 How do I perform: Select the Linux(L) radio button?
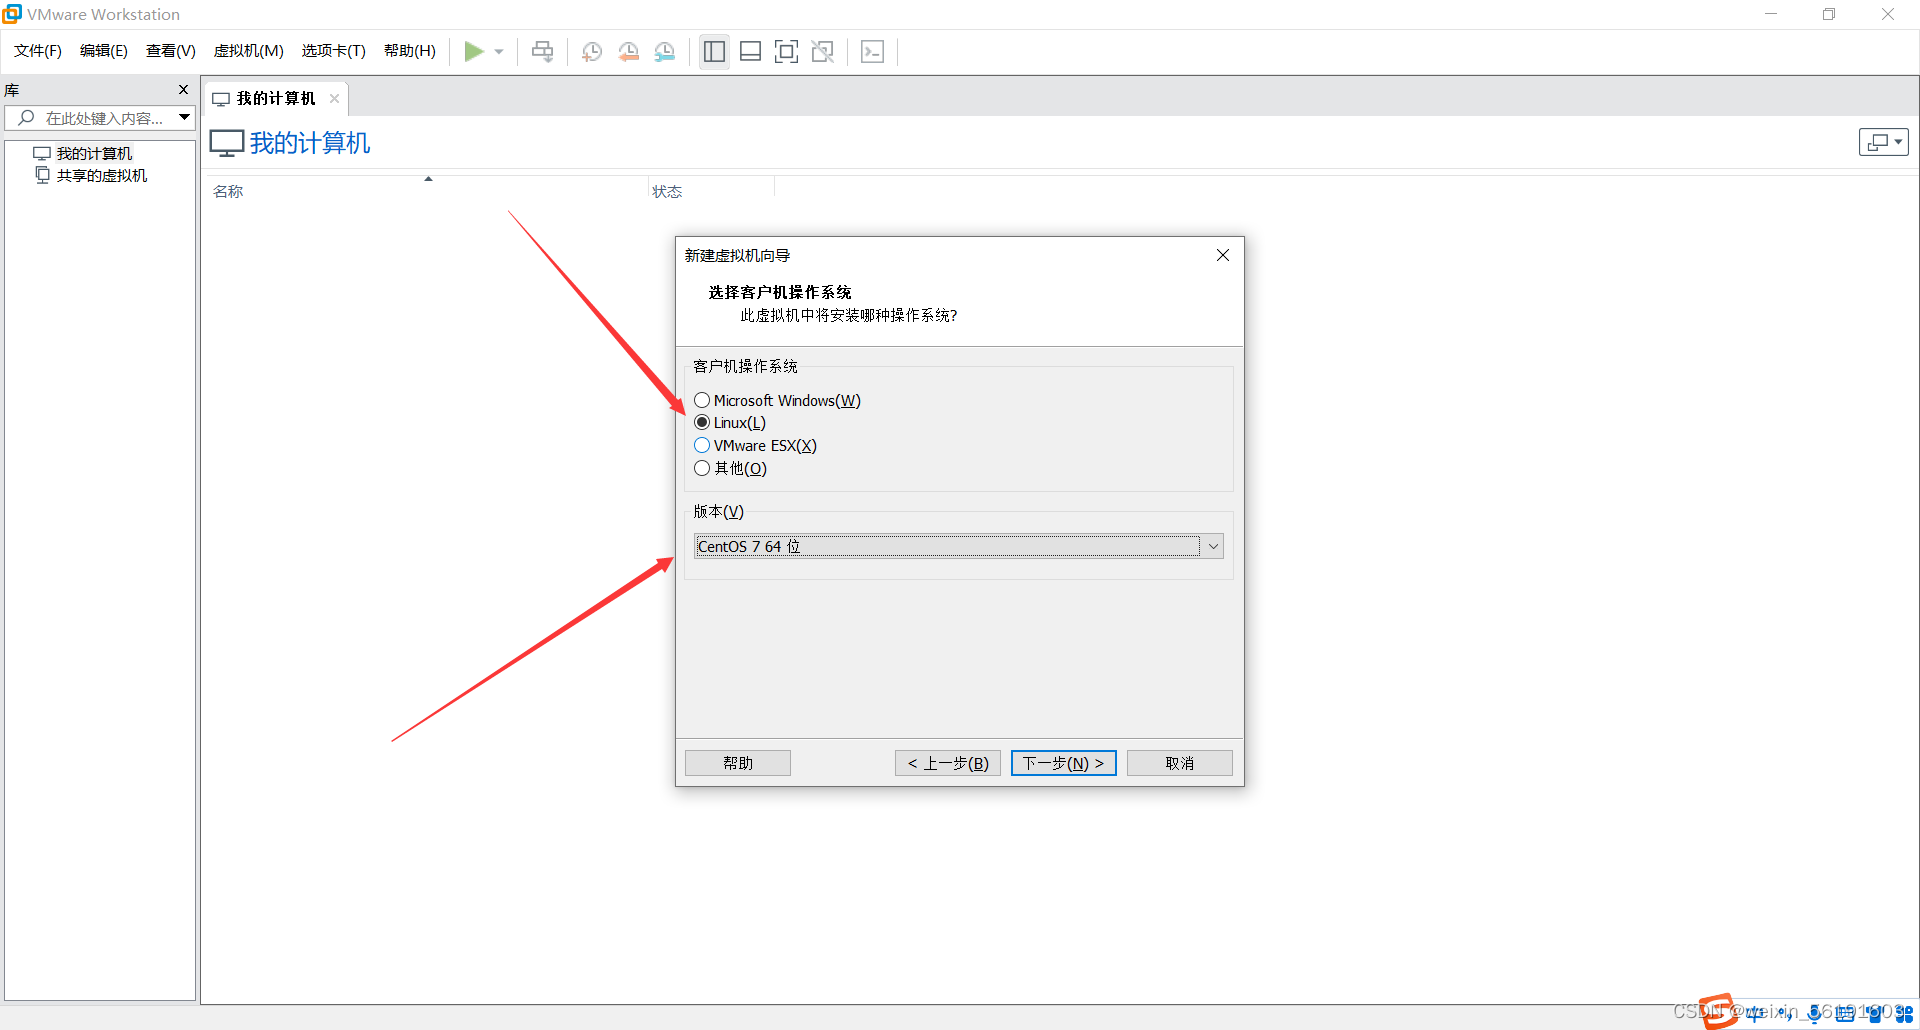click(702, 422)
